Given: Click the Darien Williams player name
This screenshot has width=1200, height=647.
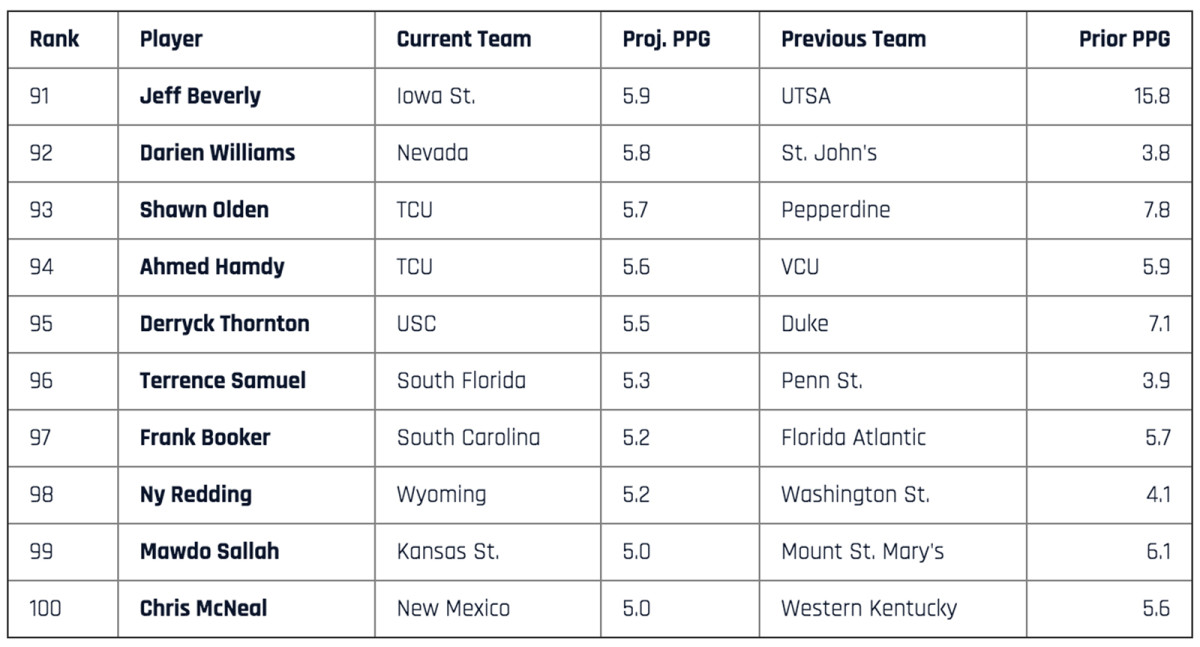Looking at the screenshot, I should click(217, 153).
